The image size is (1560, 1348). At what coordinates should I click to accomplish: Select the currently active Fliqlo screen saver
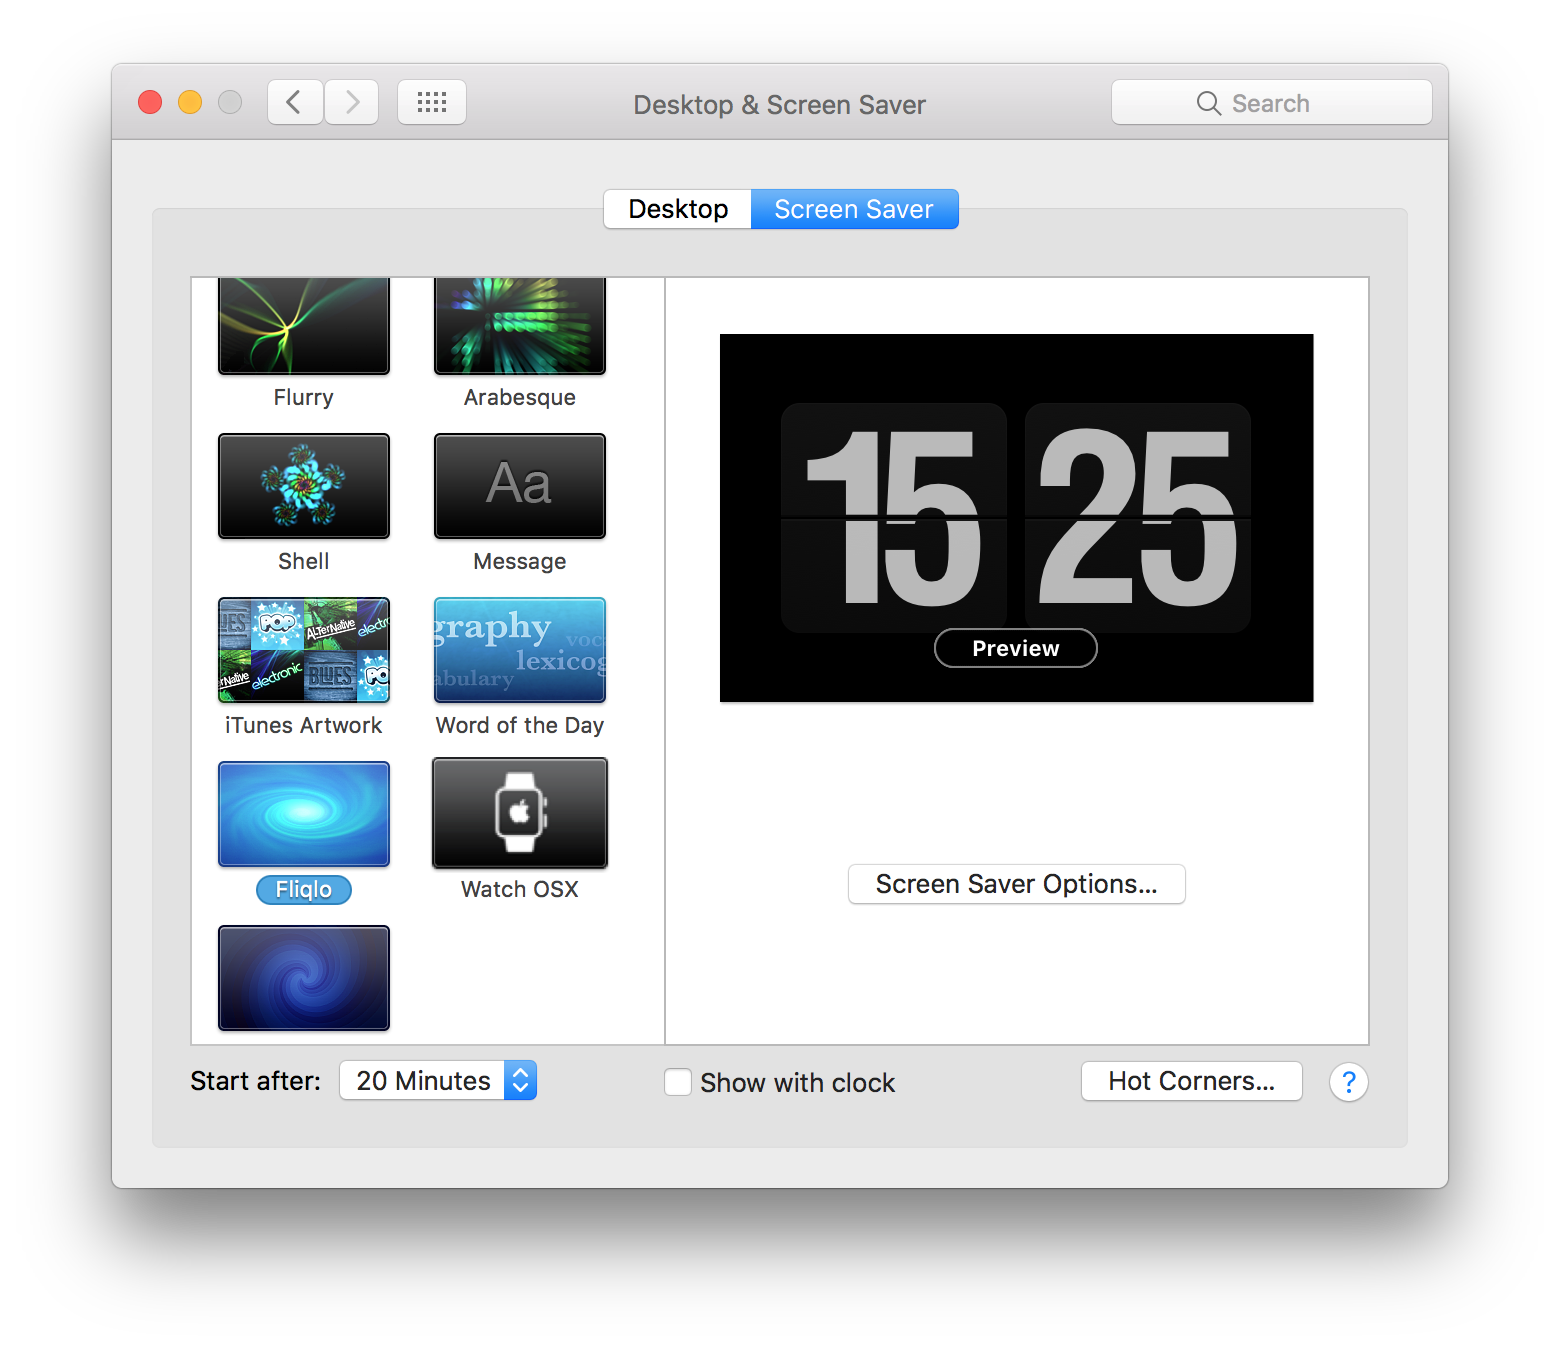pos(303,813)
